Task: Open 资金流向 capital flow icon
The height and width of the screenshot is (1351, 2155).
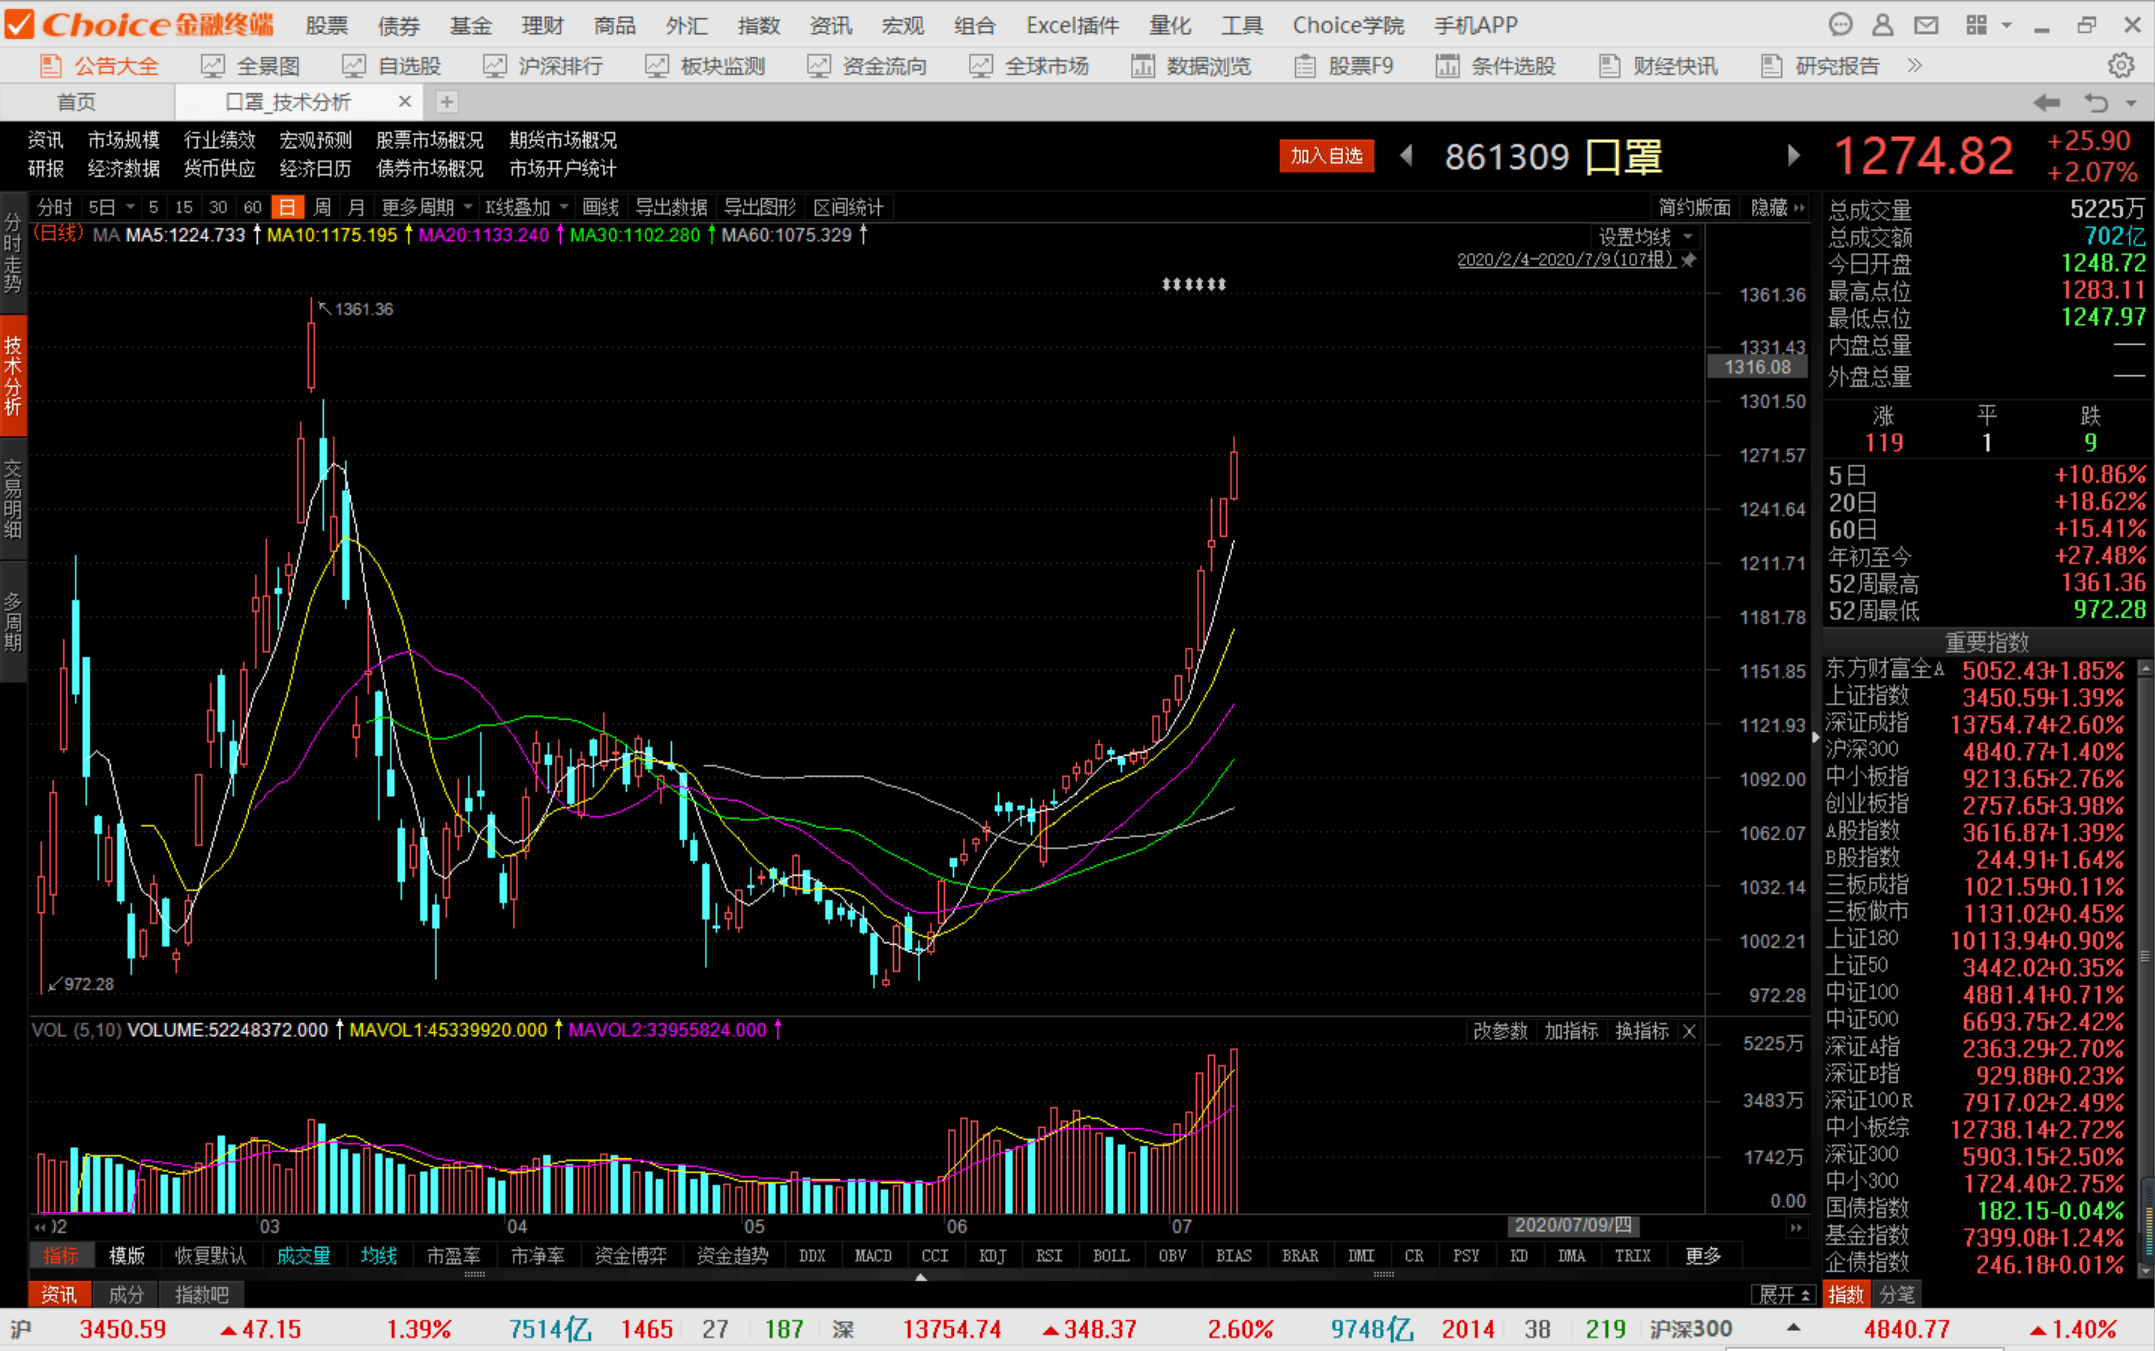Action: pyautogui.click(x=818, y=66)
